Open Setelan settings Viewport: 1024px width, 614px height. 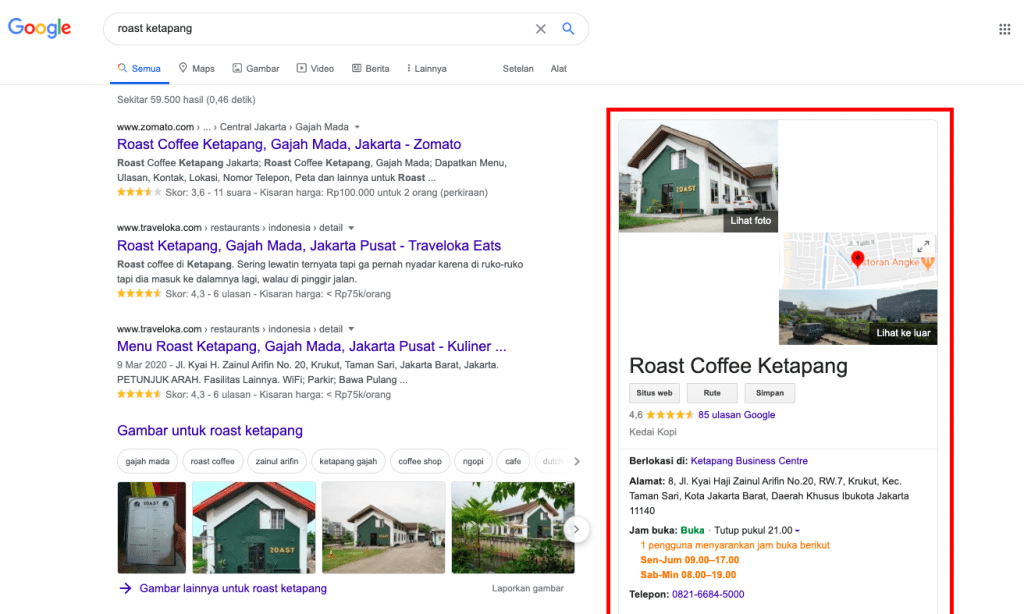[x=518, y=69]
